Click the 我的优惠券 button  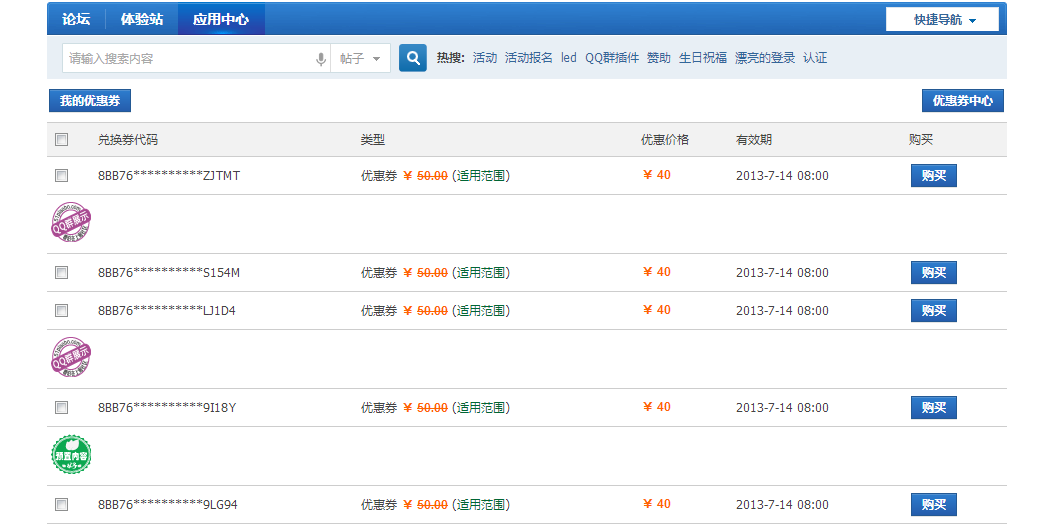point(90,101)
